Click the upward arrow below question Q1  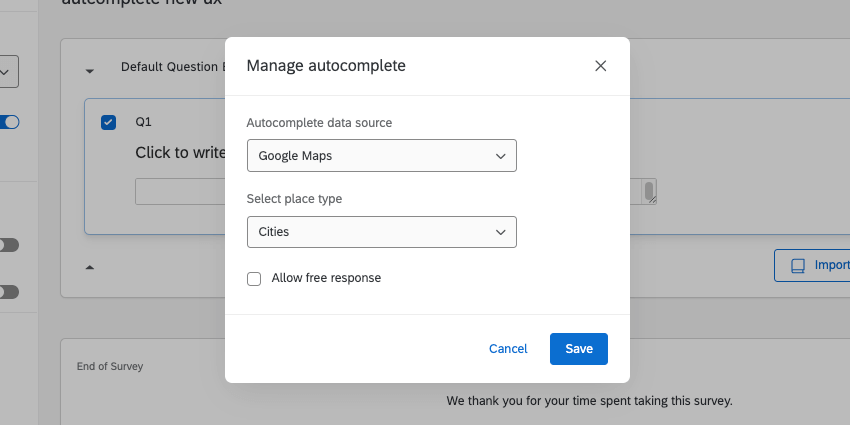pyautogui.click(x=90, y=267)
